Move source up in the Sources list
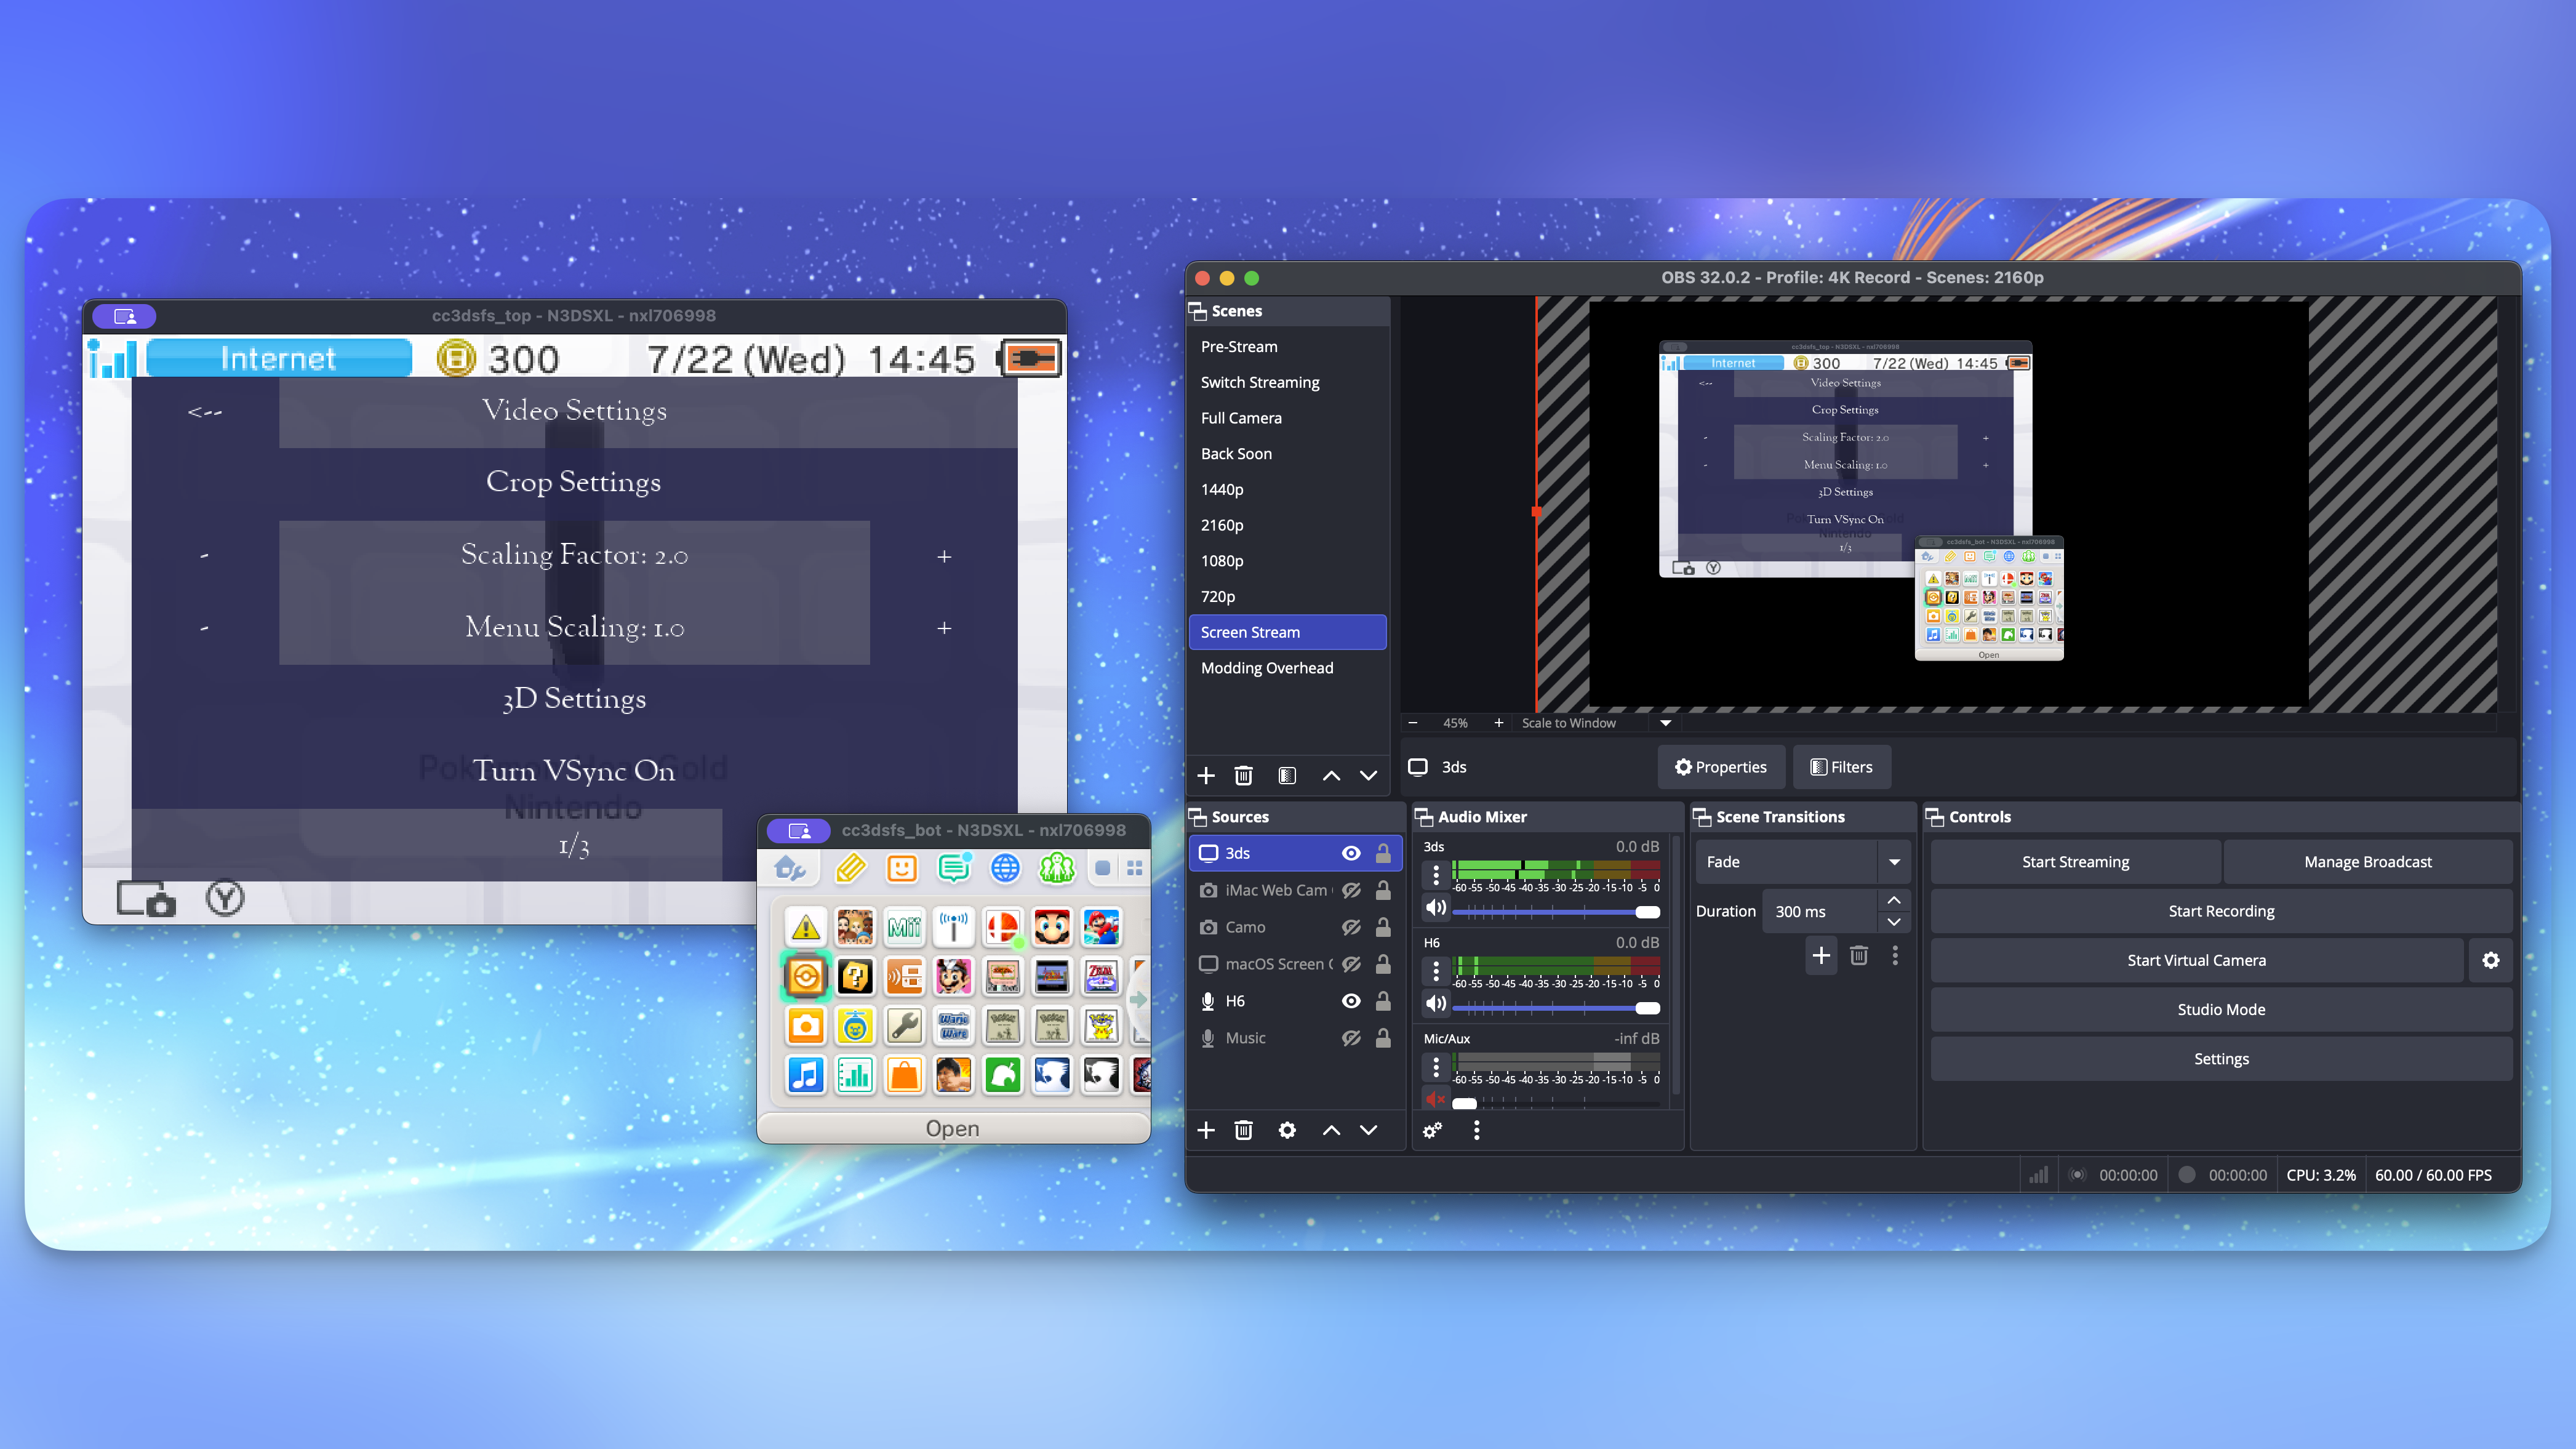This screenshot has height=1449, width=2576. pos(1331,1130)
